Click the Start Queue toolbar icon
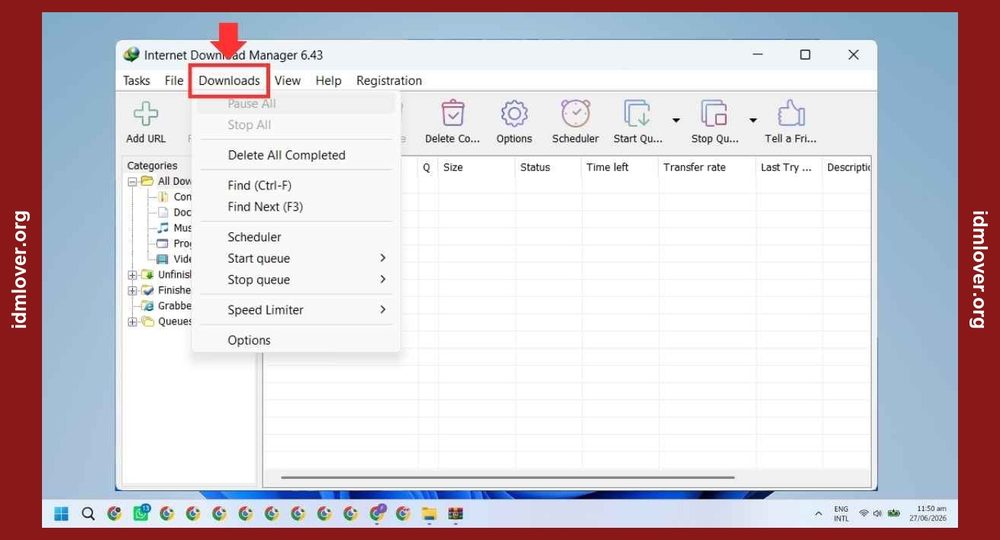The width and height of the screenshot is (1000, 540). (636, 113)
